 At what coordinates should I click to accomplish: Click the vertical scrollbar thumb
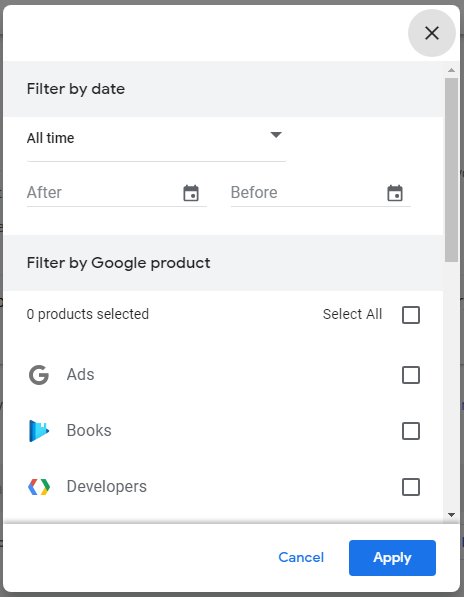click(x=451, y=170)
